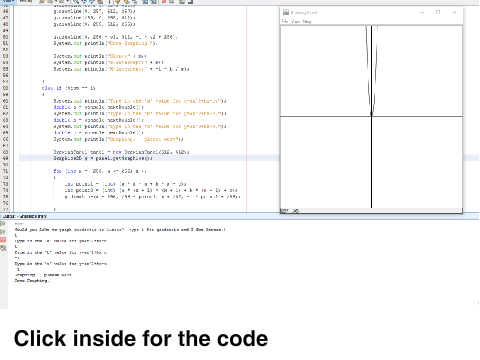
Task: Click the coordinates status bar in Drawing Panel
Action: click(371, 211)
